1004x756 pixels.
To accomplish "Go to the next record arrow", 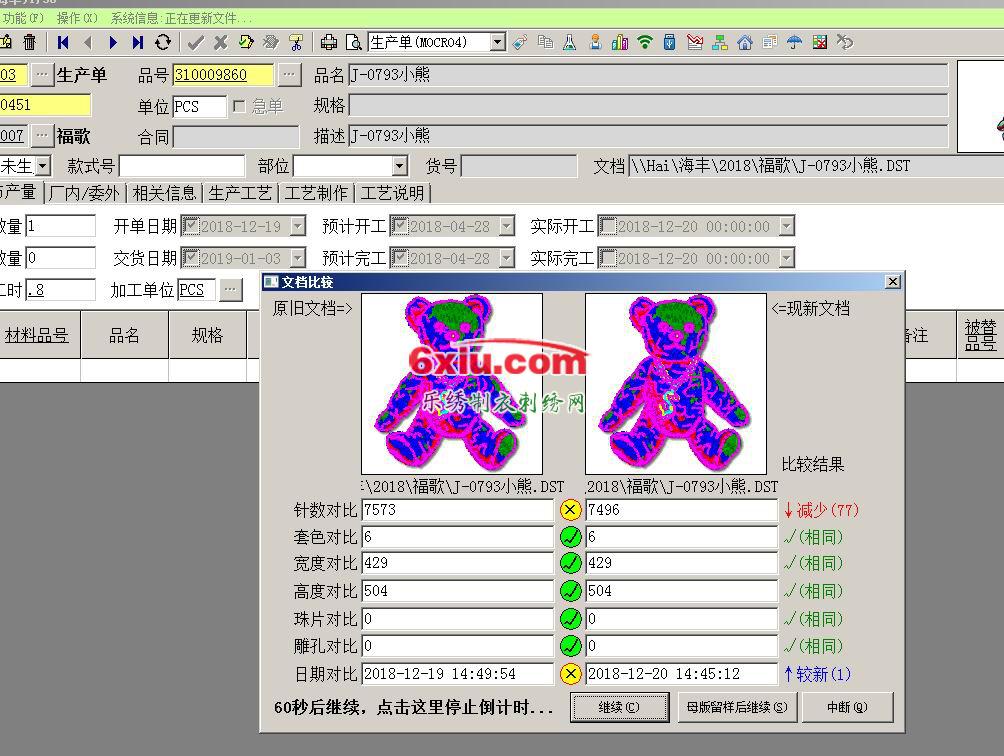I will click(x=113, y=42).
